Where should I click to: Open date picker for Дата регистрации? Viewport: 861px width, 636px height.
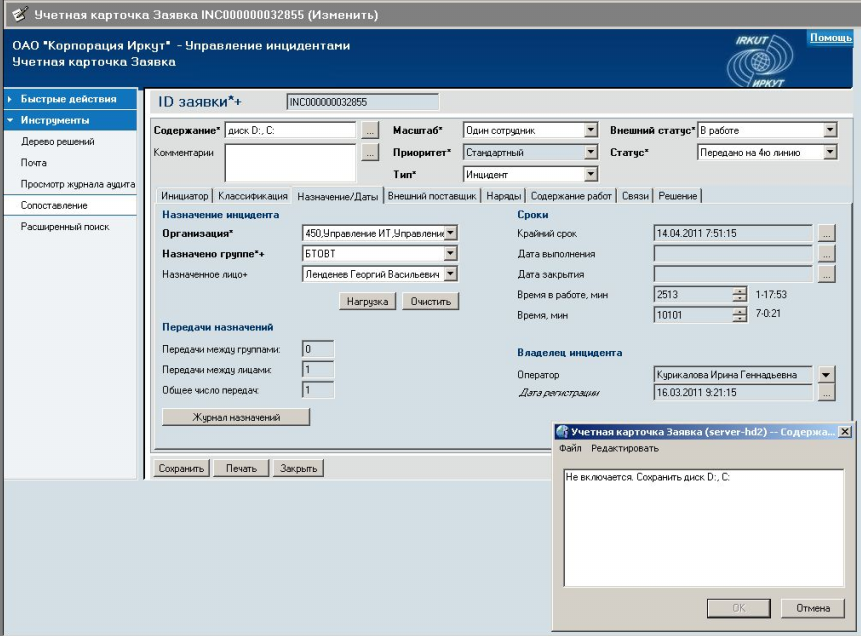pos(826,393)
